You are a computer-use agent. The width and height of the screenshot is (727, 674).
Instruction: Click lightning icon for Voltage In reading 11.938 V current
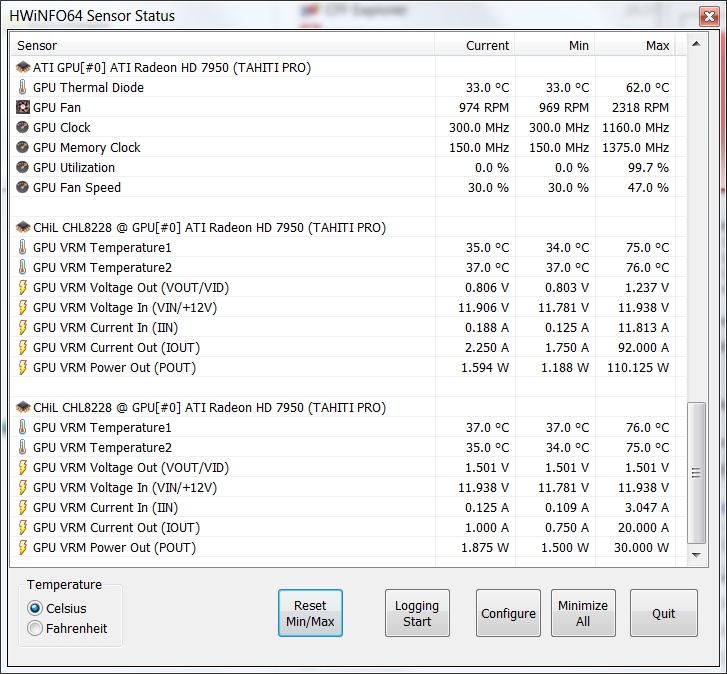pos(22,487)
